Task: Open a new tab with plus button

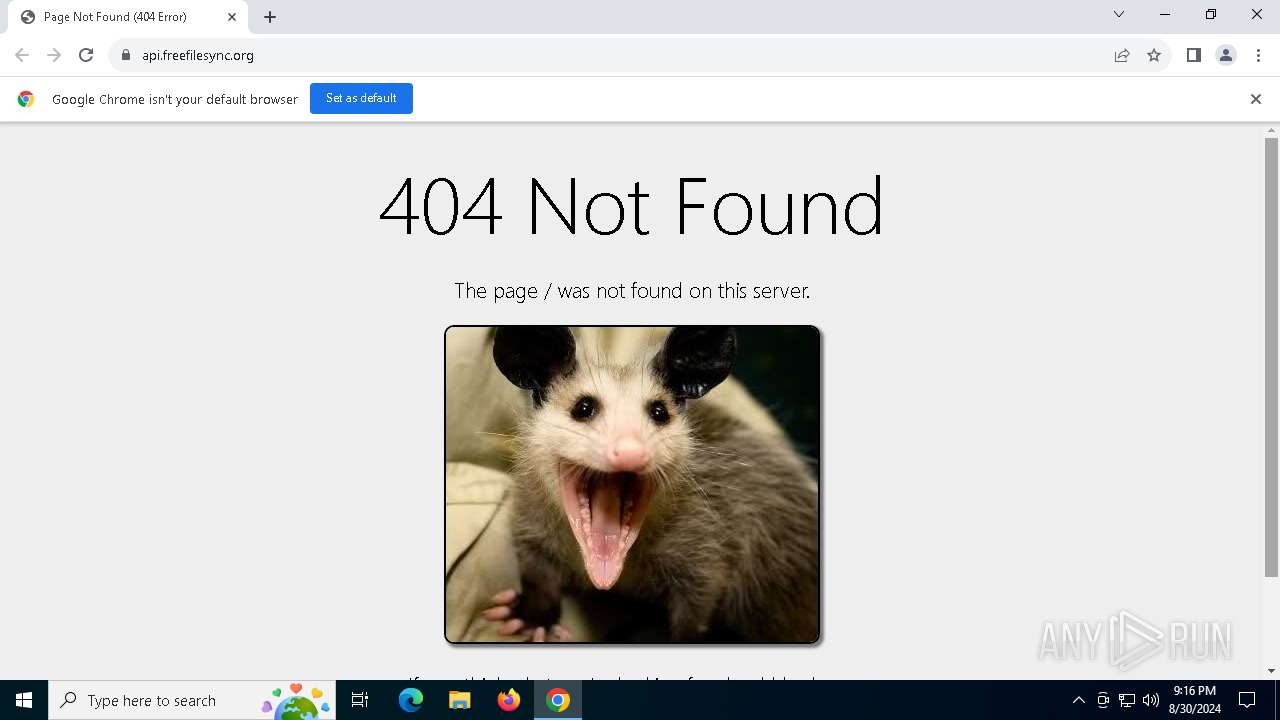Action: pos(270,17)
